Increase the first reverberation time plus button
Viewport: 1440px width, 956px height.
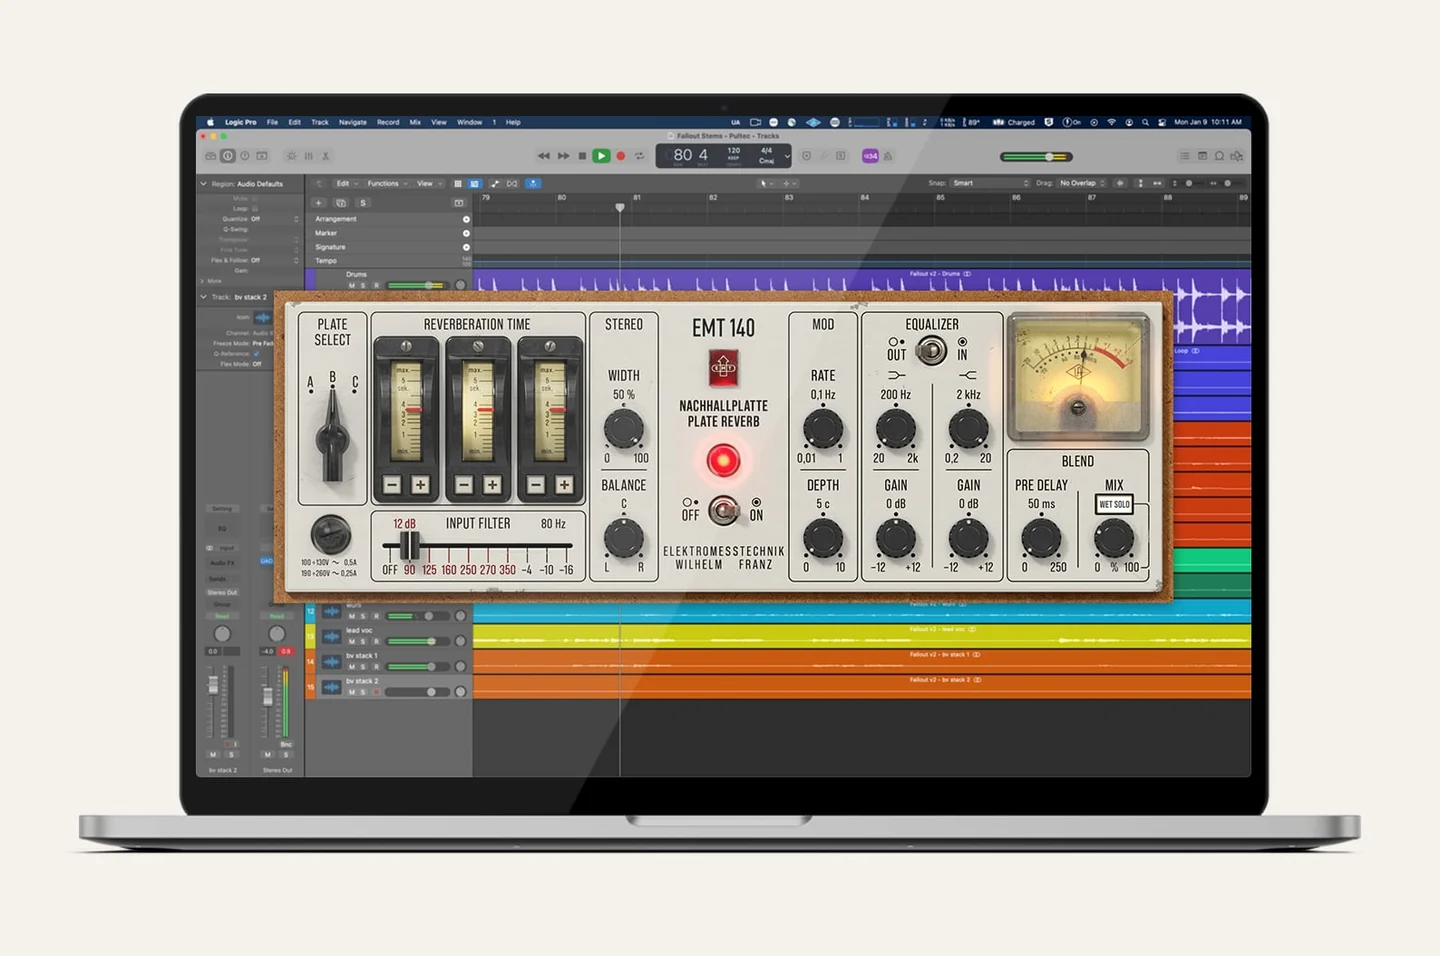pyautogui.click(x=420, y=485)
